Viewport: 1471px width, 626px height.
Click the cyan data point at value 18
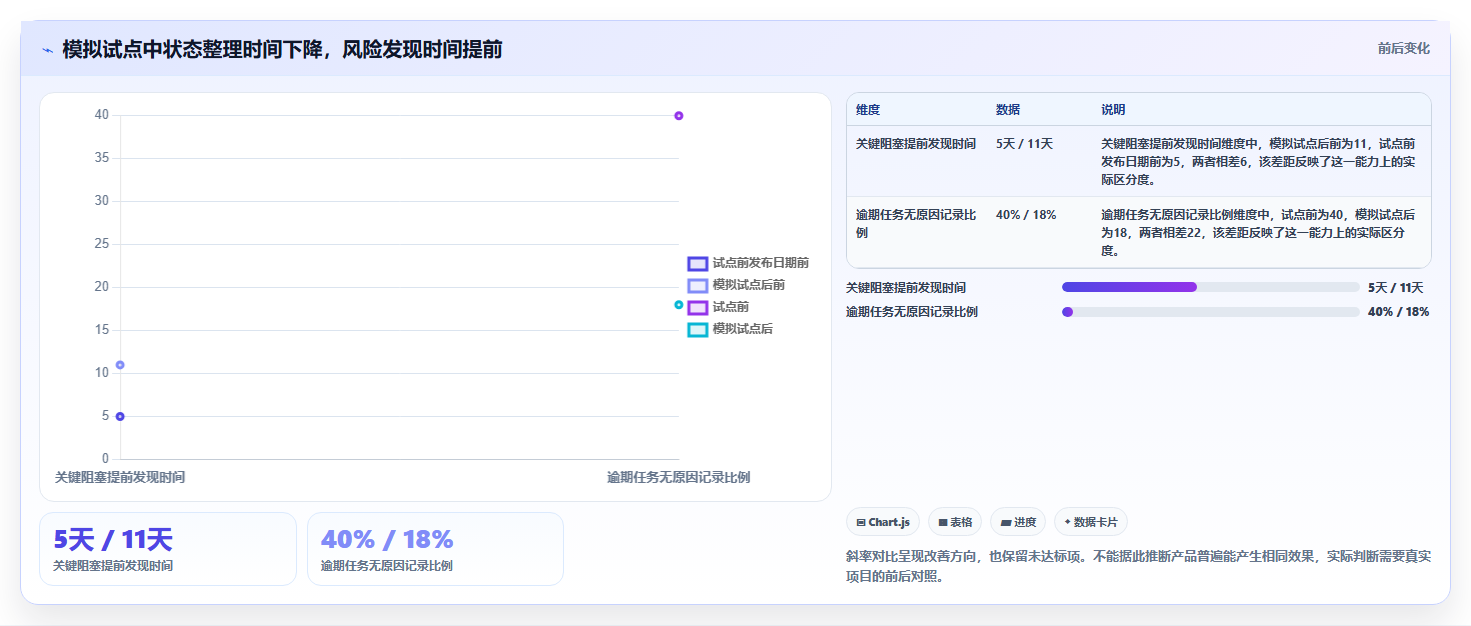(x=679, y=305)
